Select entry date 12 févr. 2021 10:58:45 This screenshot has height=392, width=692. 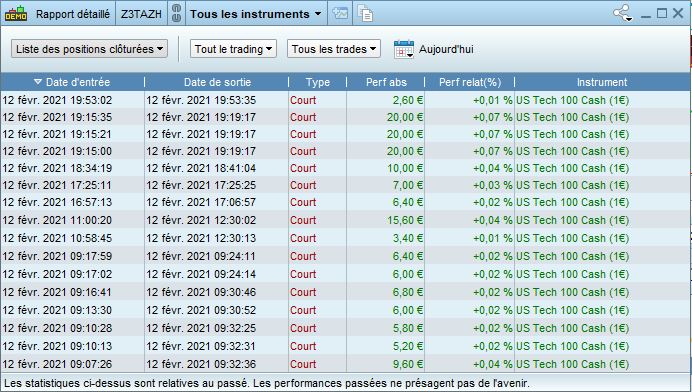coord(57,238)
